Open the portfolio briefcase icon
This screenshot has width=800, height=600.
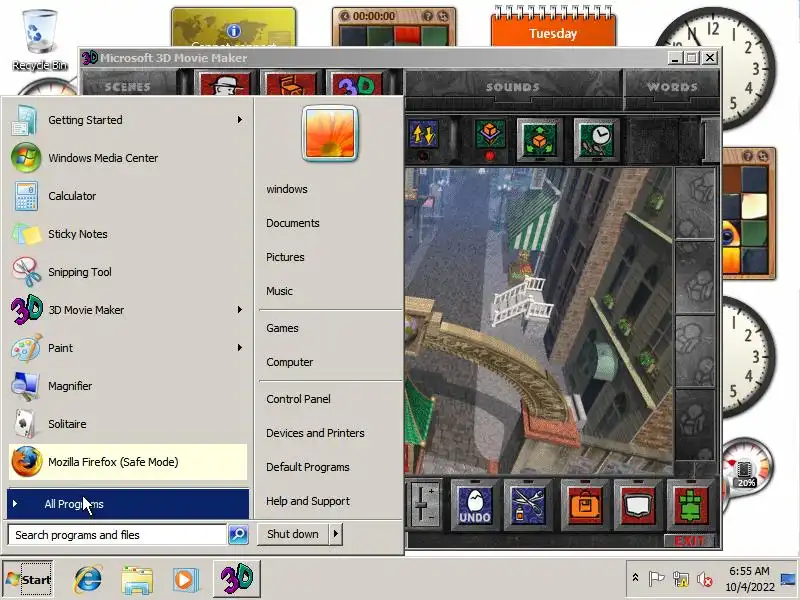click(x=585, y=505)
